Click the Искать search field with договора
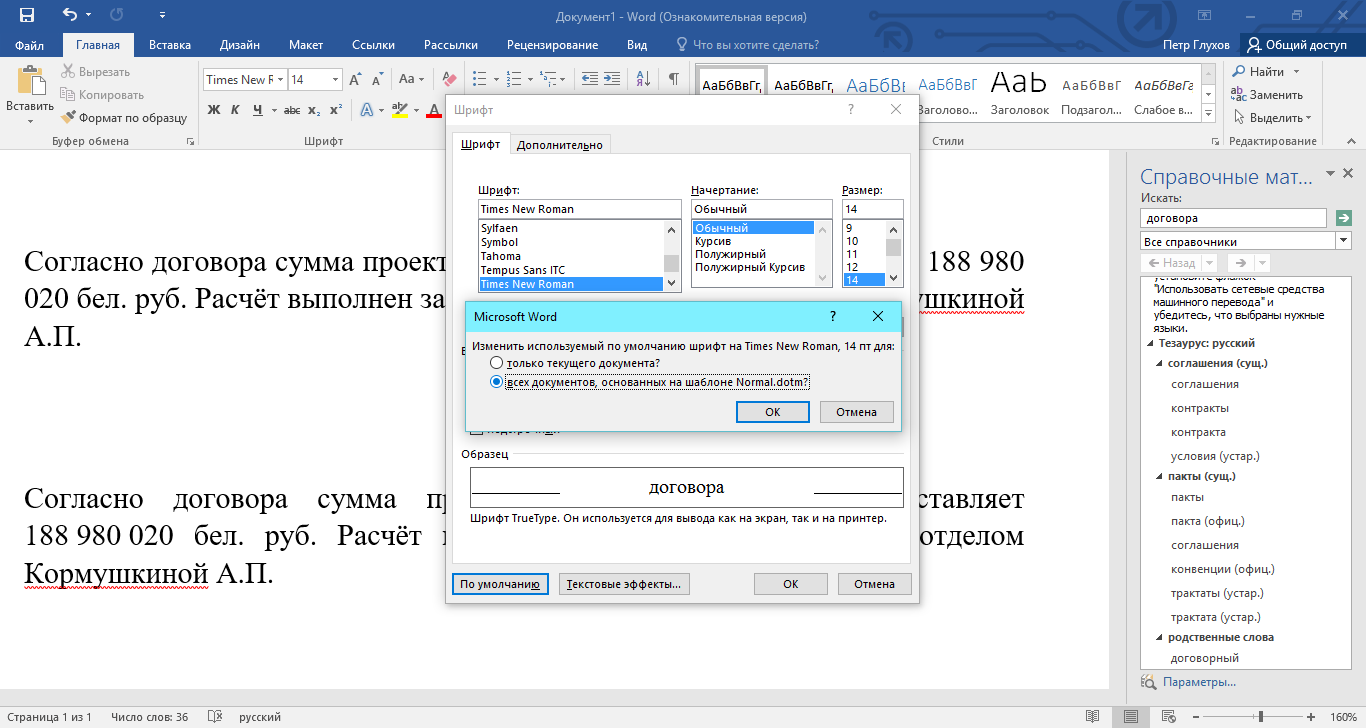The height and width of the screenshot is (728, 1366). point(1233,217)
